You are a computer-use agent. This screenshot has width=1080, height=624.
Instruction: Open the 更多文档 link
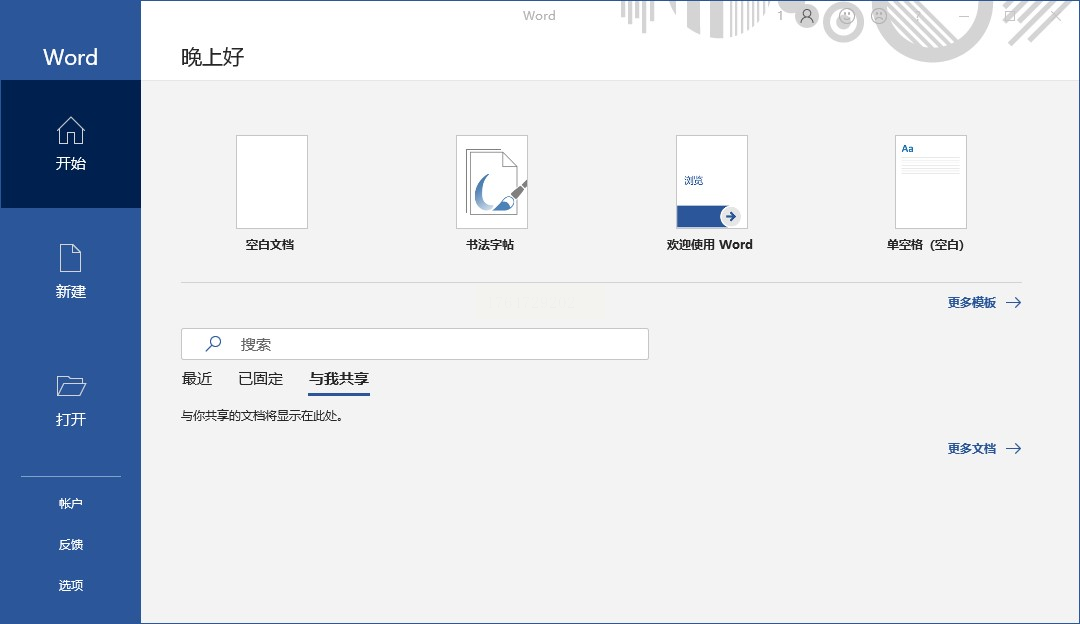pos(984,448)
